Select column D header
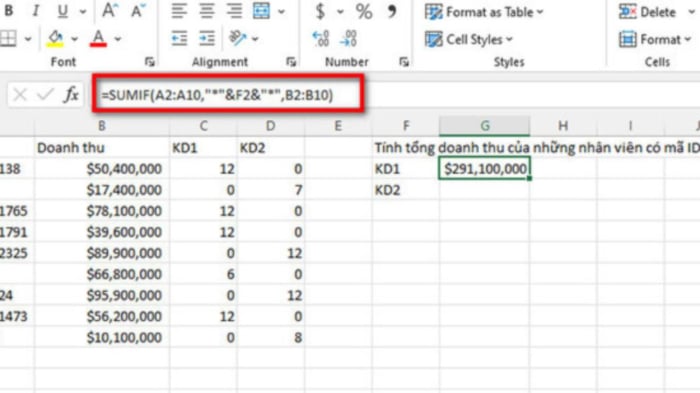The height and width of the screenshot is (393, 700). pyautogui.click(x=271, y=126)
